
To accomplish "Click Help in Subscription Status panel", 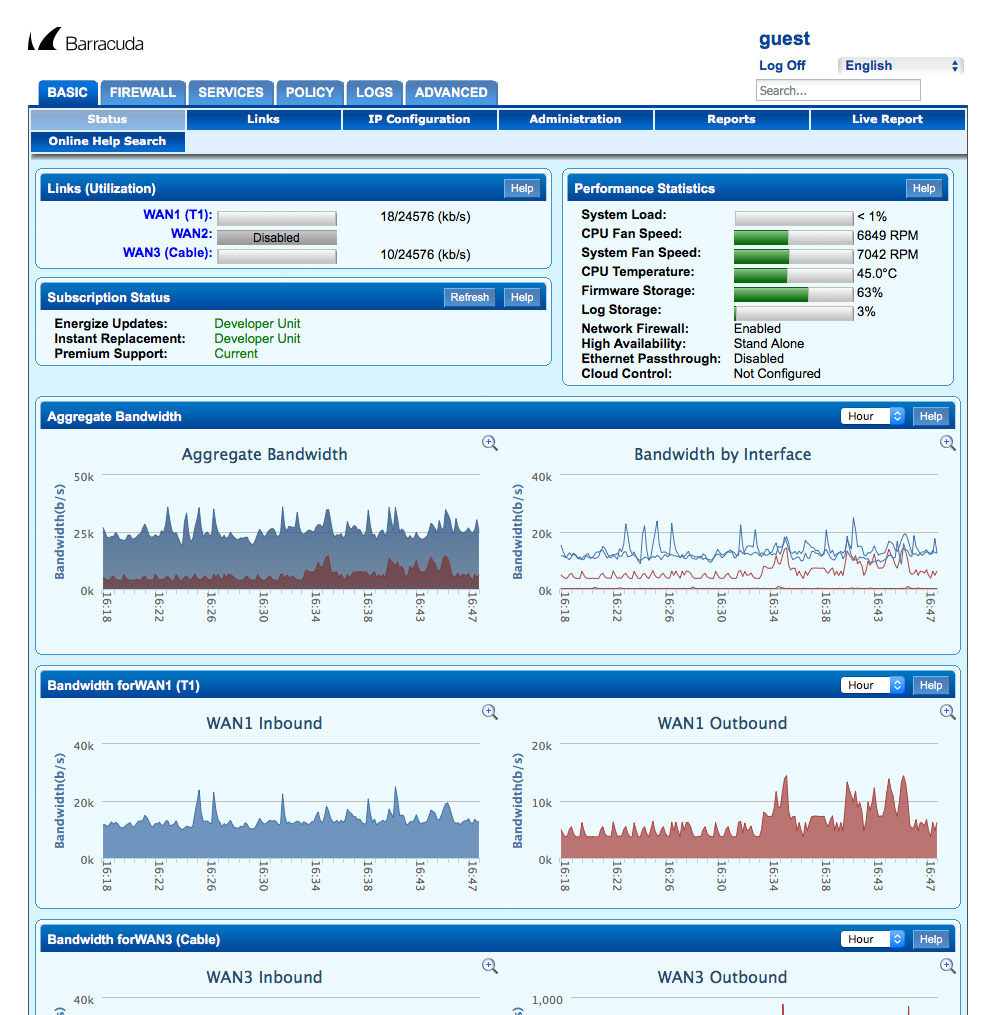I will point(522,297).
